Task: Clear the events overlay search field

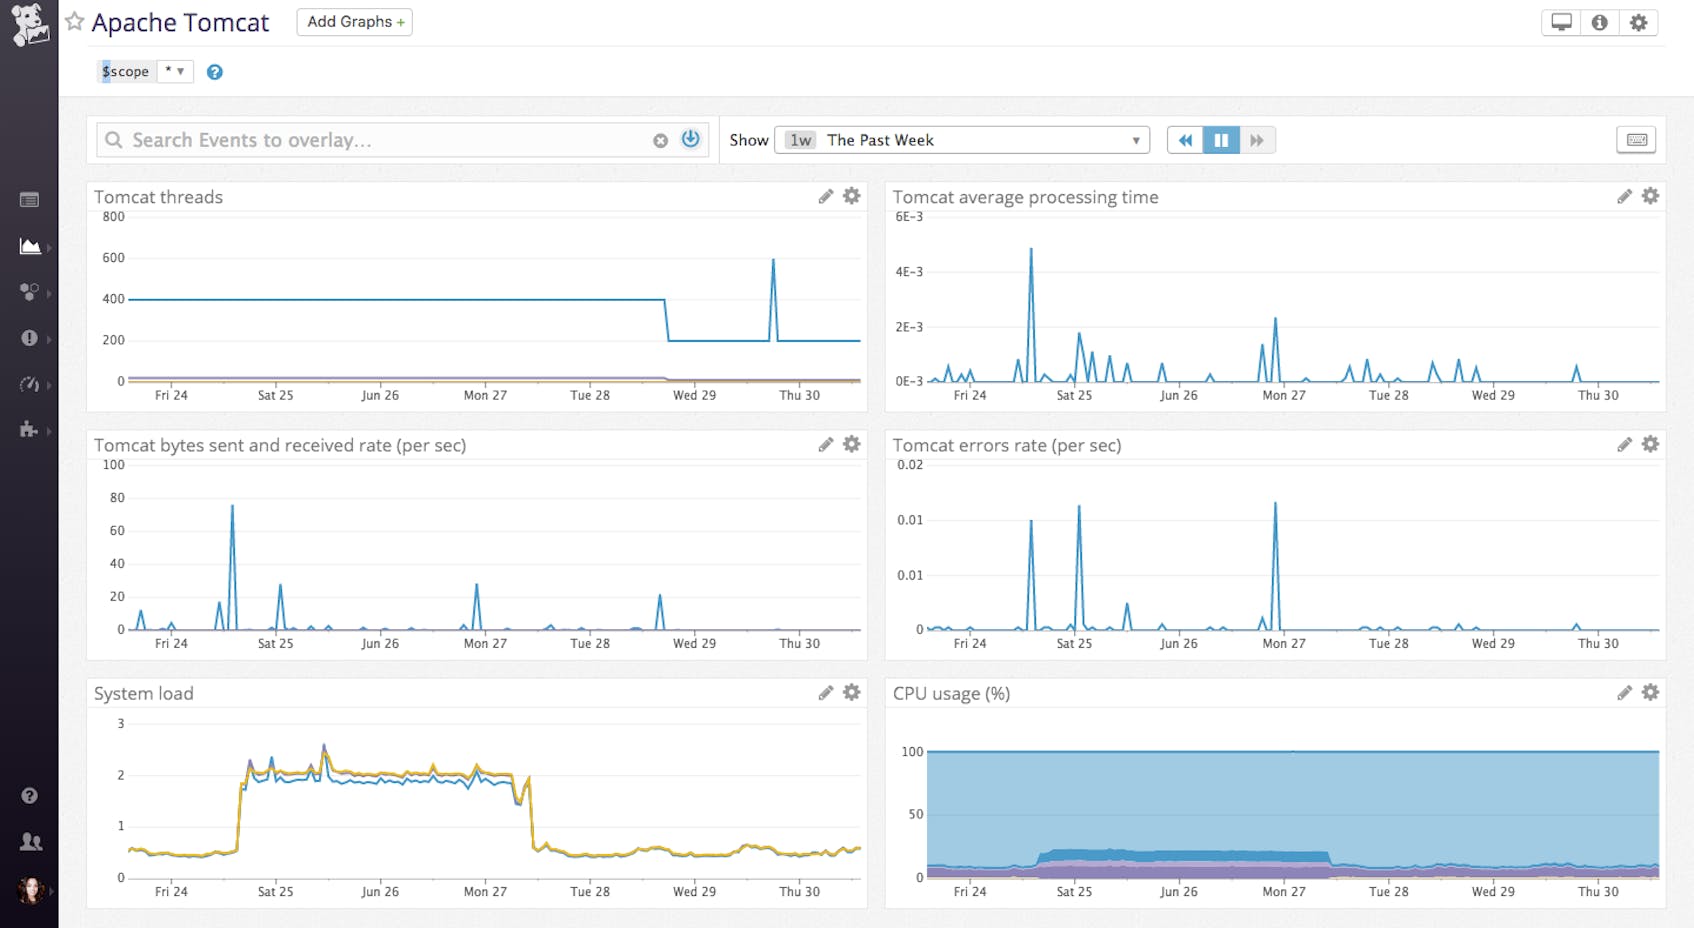Action: coord(660,140)
